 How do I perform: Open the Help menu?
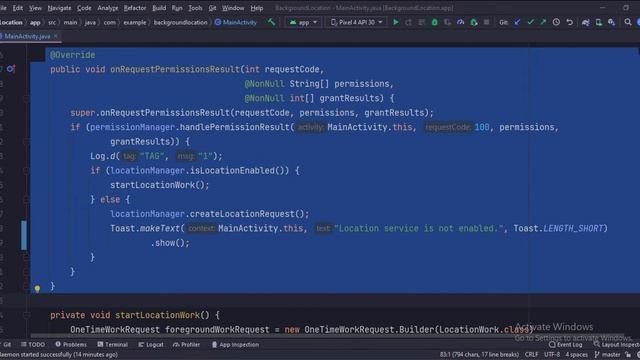[x=257, y=8]
